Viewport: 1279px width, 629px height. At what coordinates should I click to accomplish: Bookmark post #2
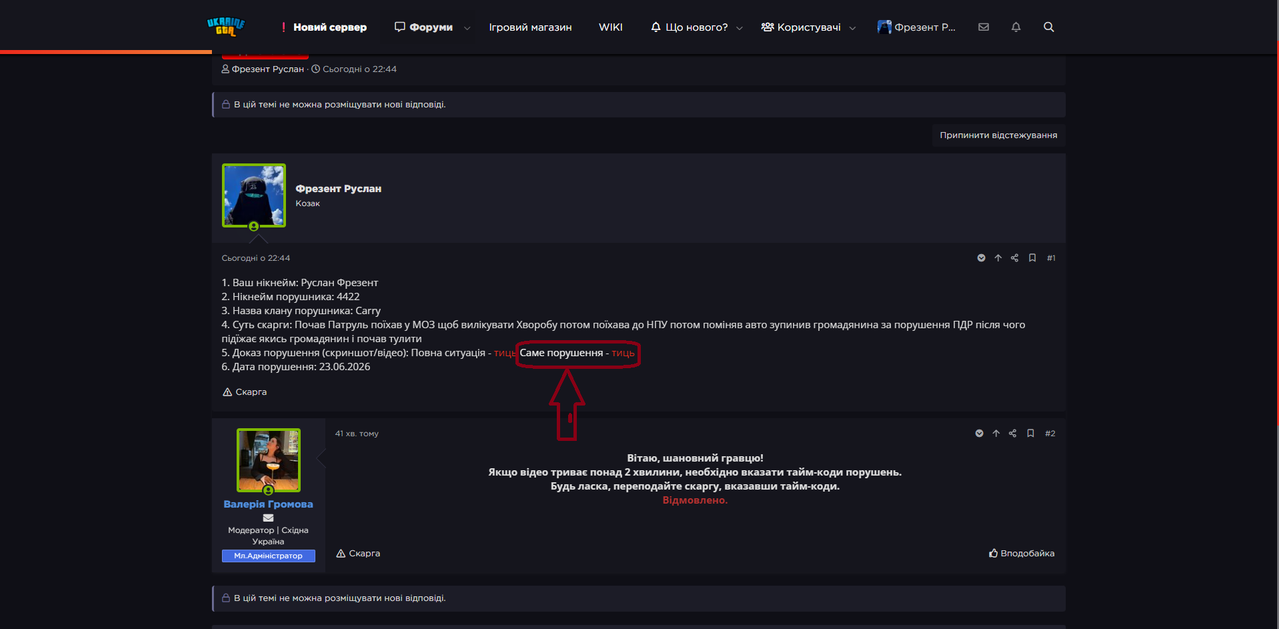coord(1030,433)
